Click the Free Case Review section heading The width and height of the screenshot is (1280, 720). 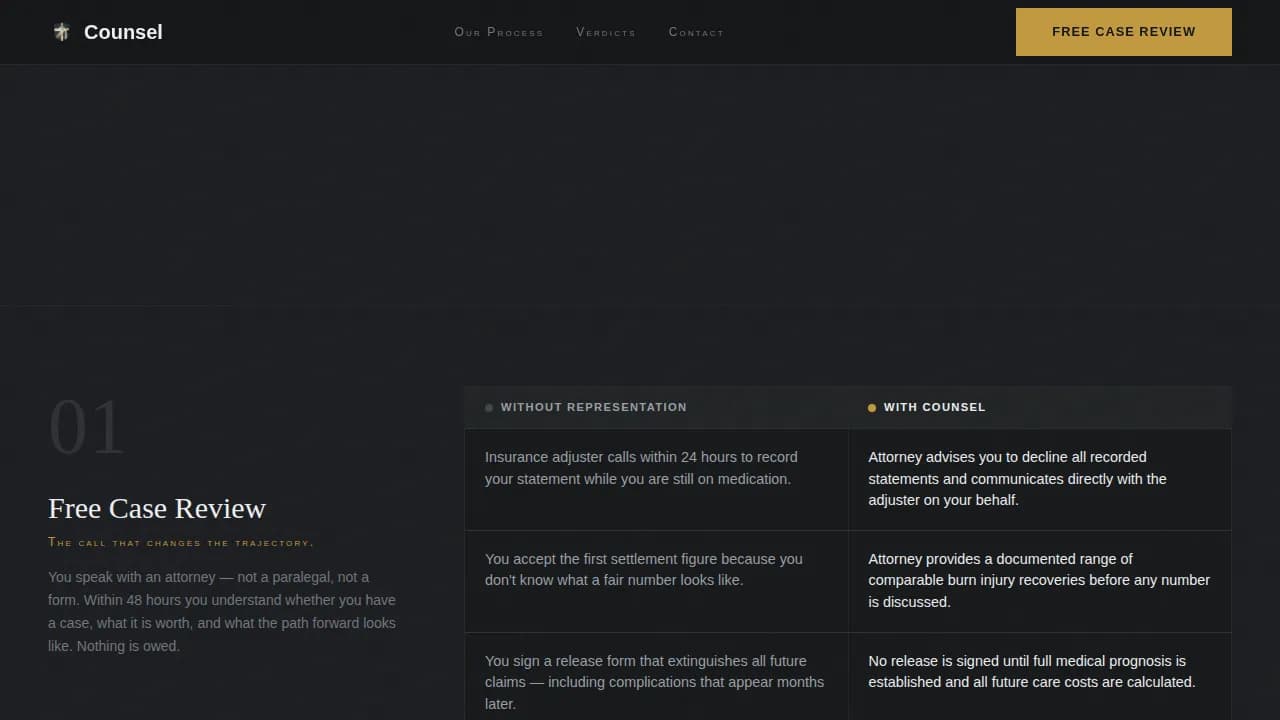pyautogui.click(x=157, y=508)
